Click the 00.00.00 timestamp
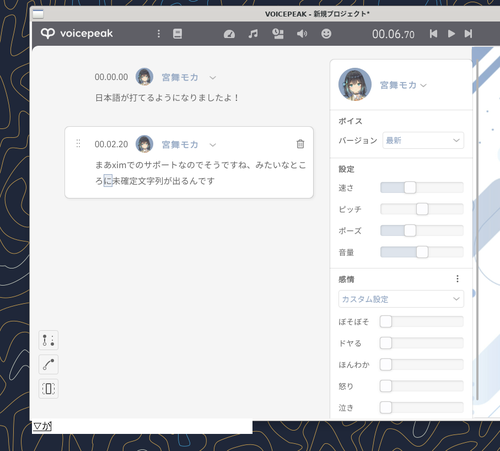Viewport: 500px width, 451px height. click(x=111, y=77)
